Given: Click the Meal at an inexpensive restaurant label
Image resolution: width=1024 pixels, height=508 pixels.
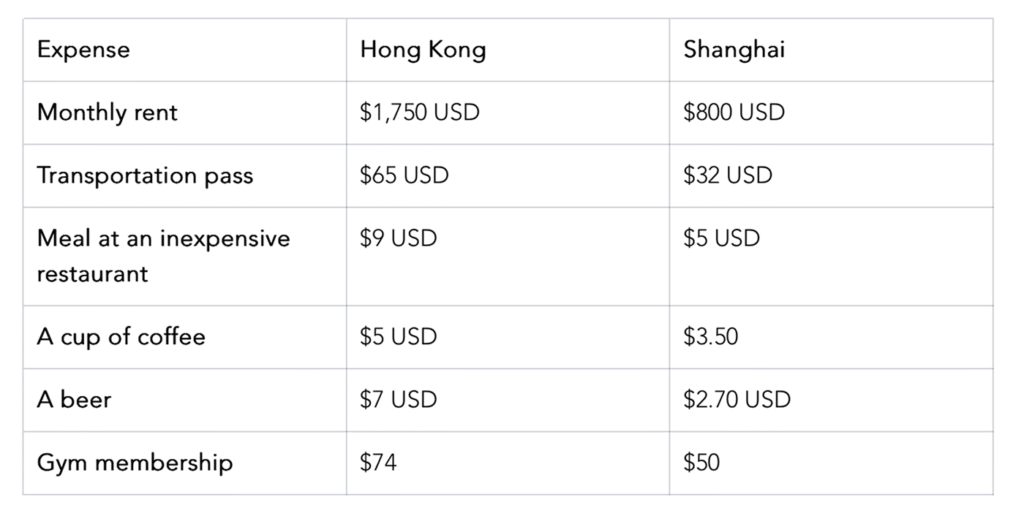Looking at the screenshot, I should point(163,256).
